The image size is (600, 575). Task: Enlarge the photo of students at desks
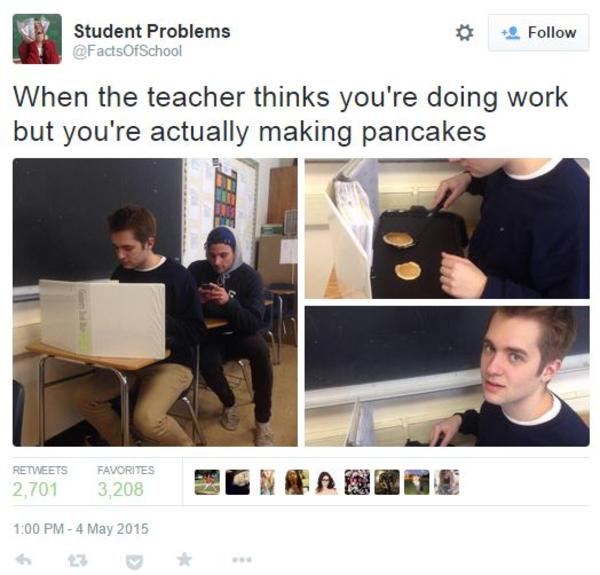(155, 302)
